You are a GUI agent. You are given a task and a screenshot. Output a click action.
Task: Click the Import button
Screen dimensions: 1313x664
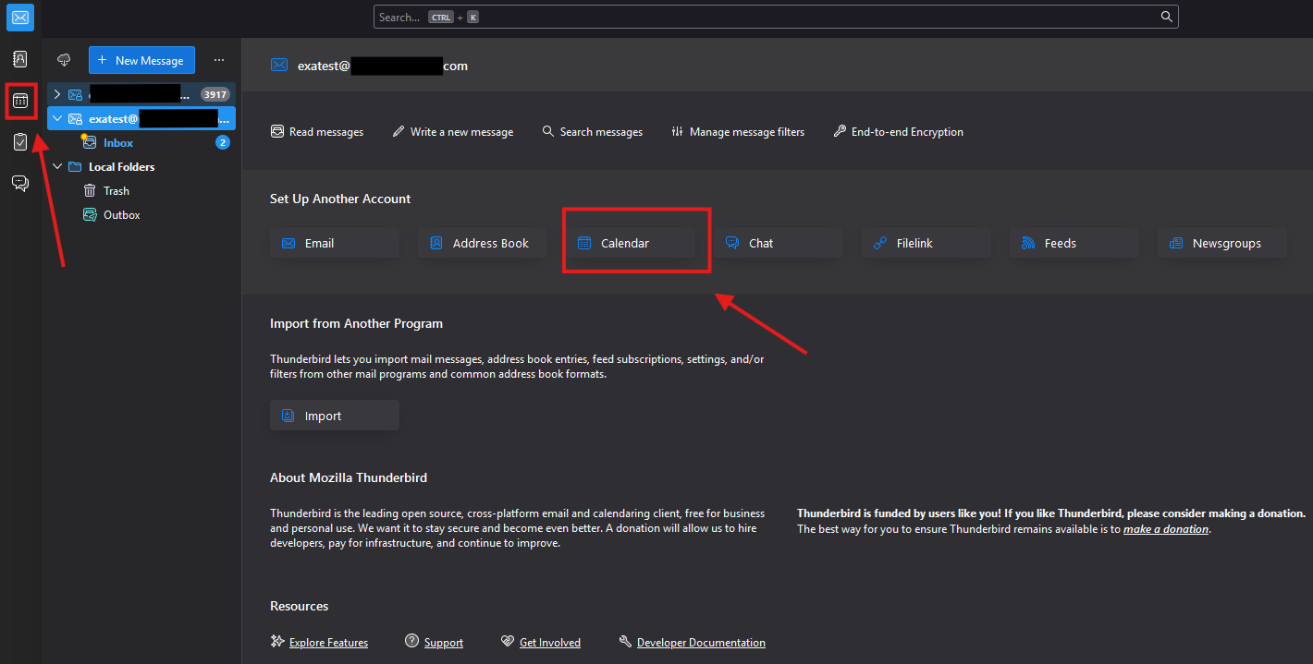pos(334,416)
